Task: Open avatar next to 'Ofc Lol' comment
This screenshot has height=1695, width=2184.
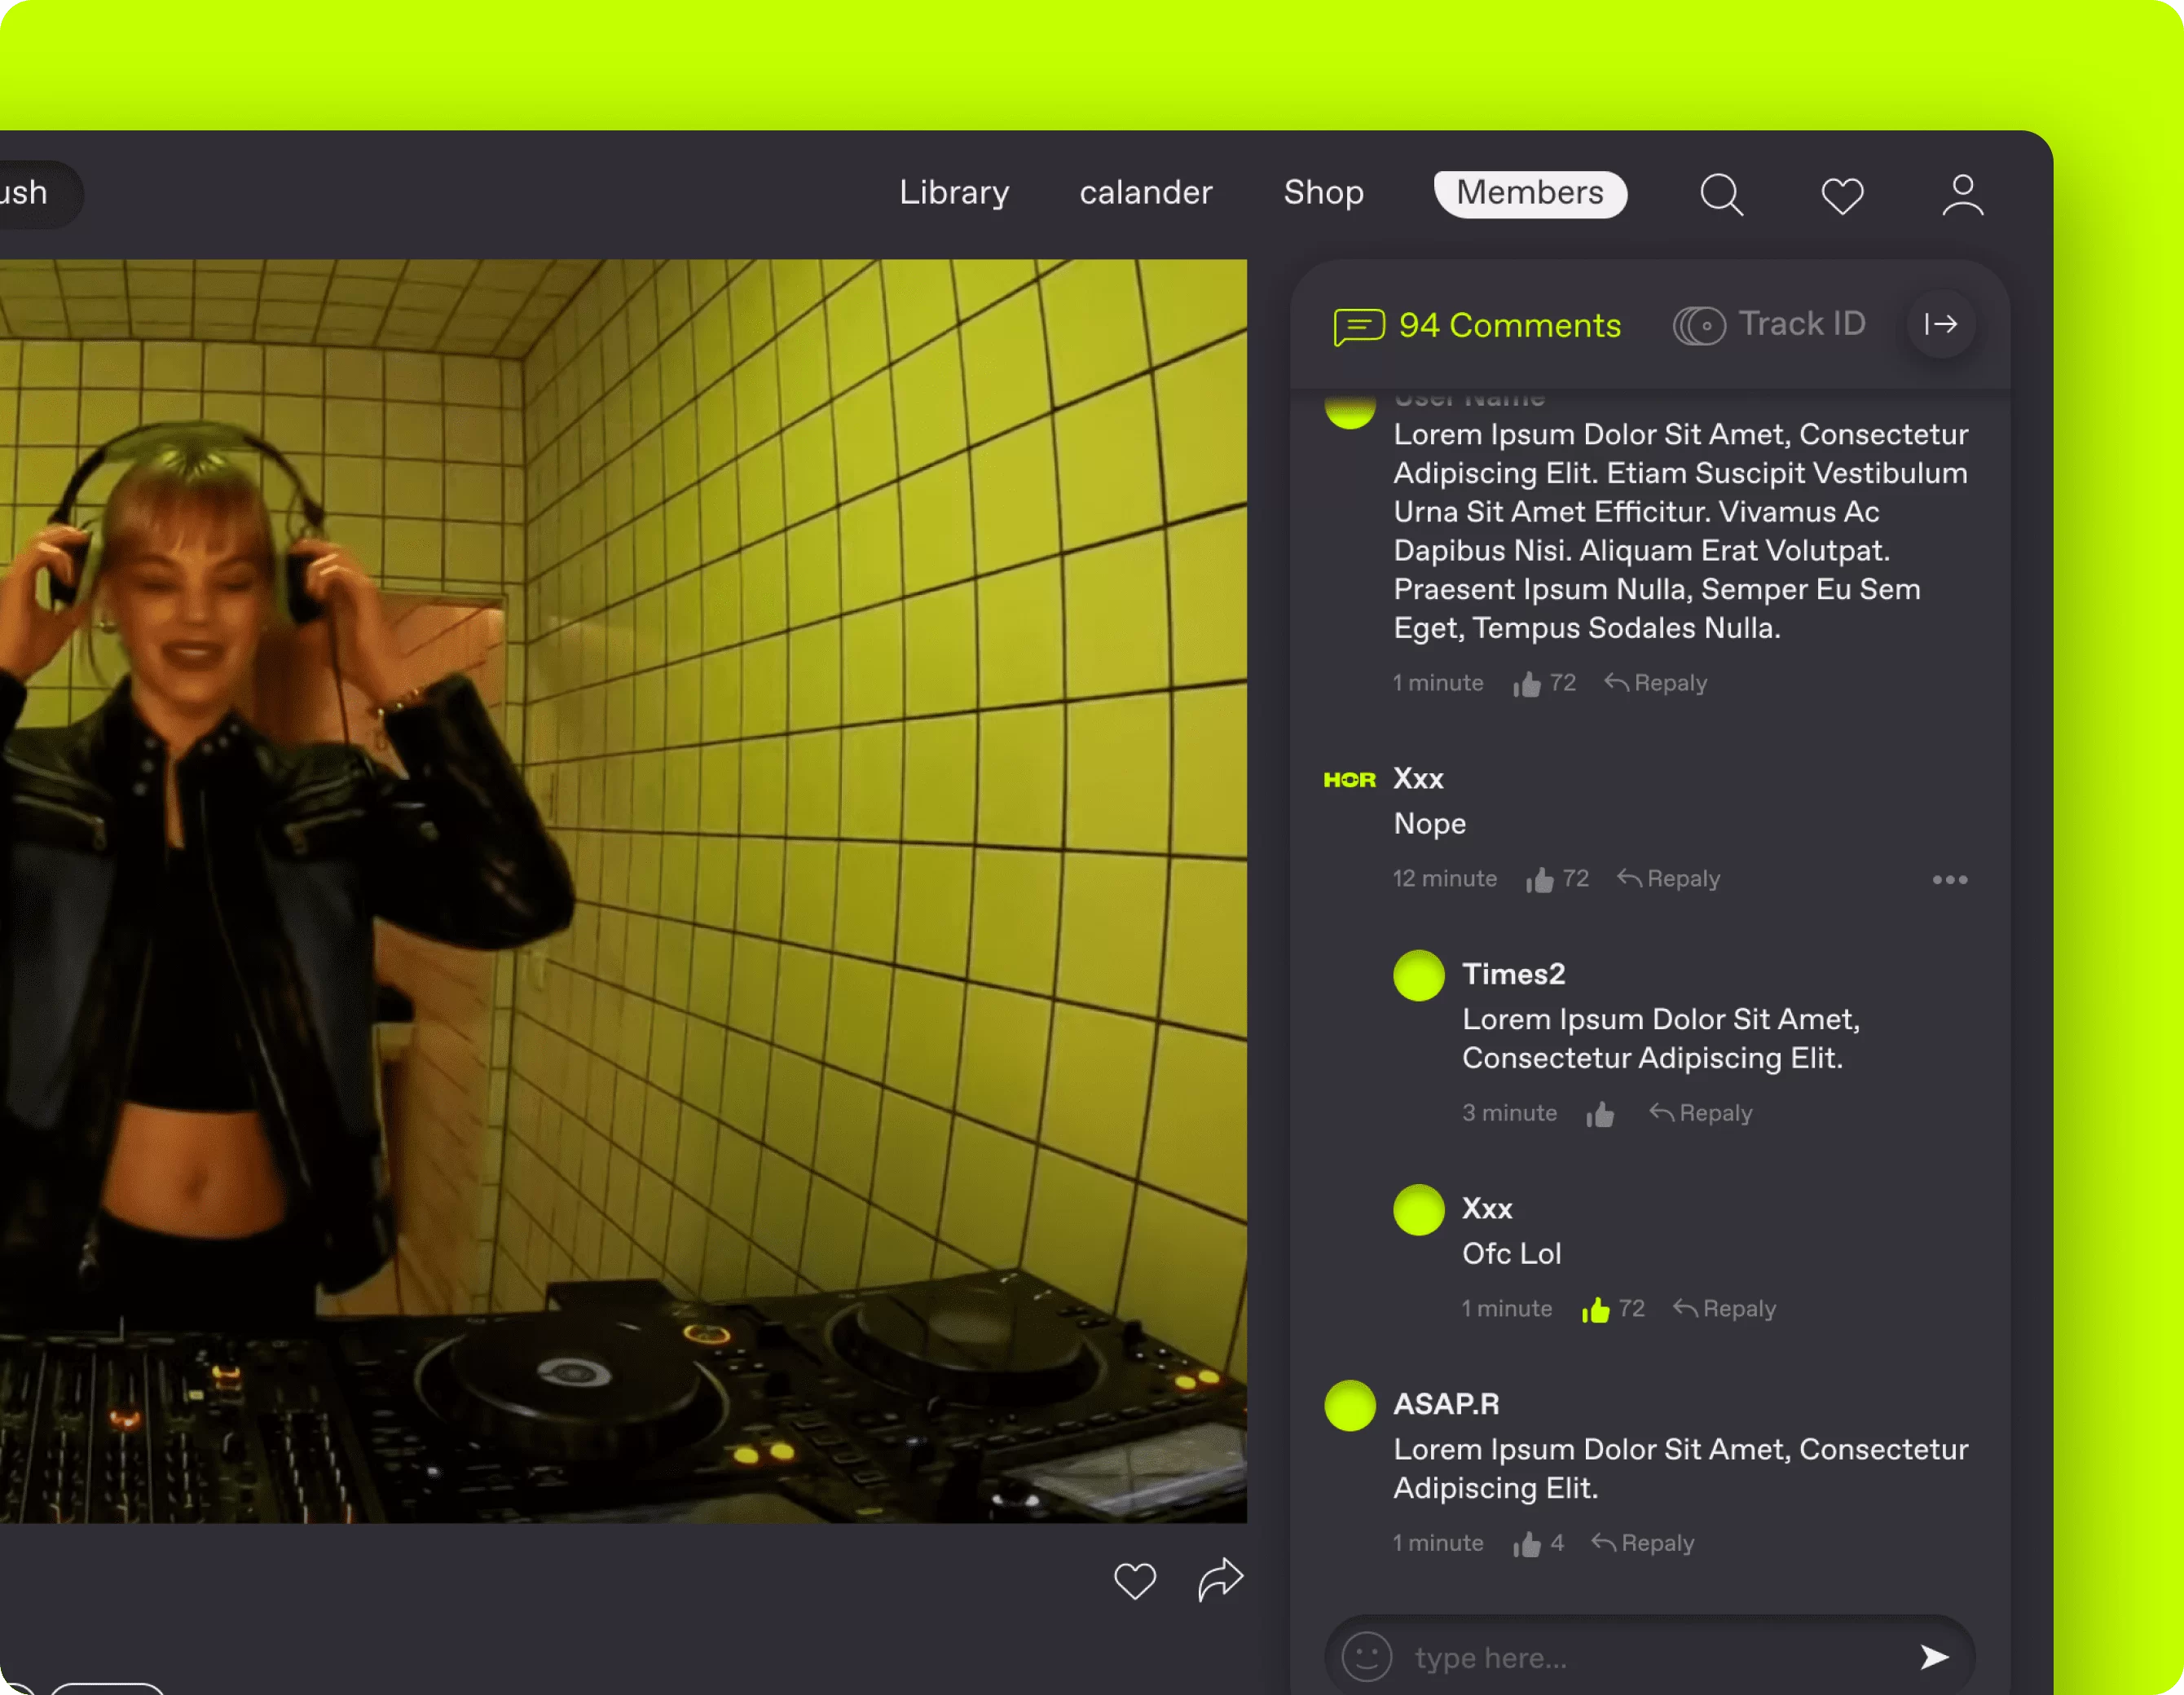Action: click(x=1418, y=1210)
